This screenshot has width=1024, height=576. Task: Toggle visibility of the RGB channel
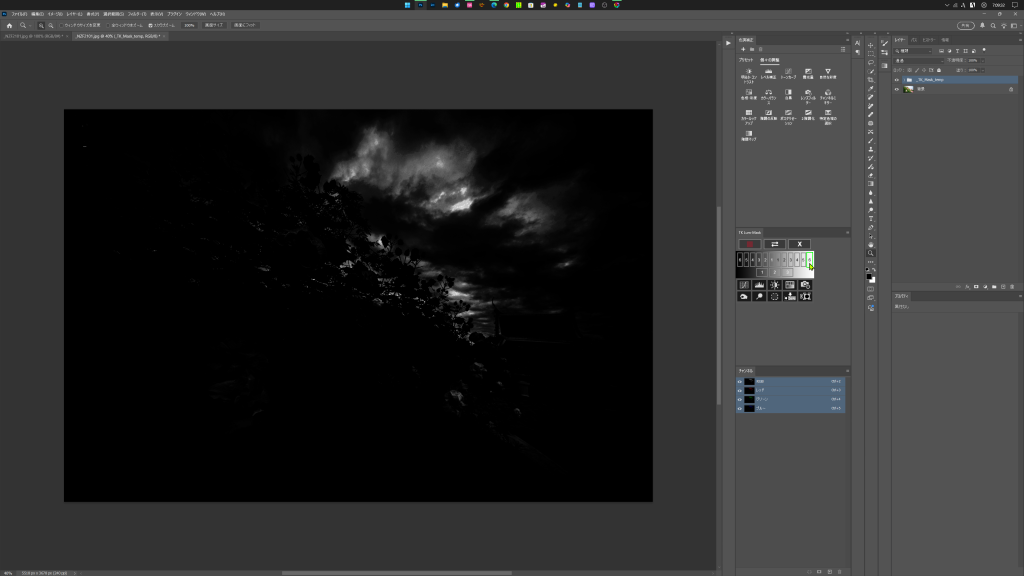point(741,381)
